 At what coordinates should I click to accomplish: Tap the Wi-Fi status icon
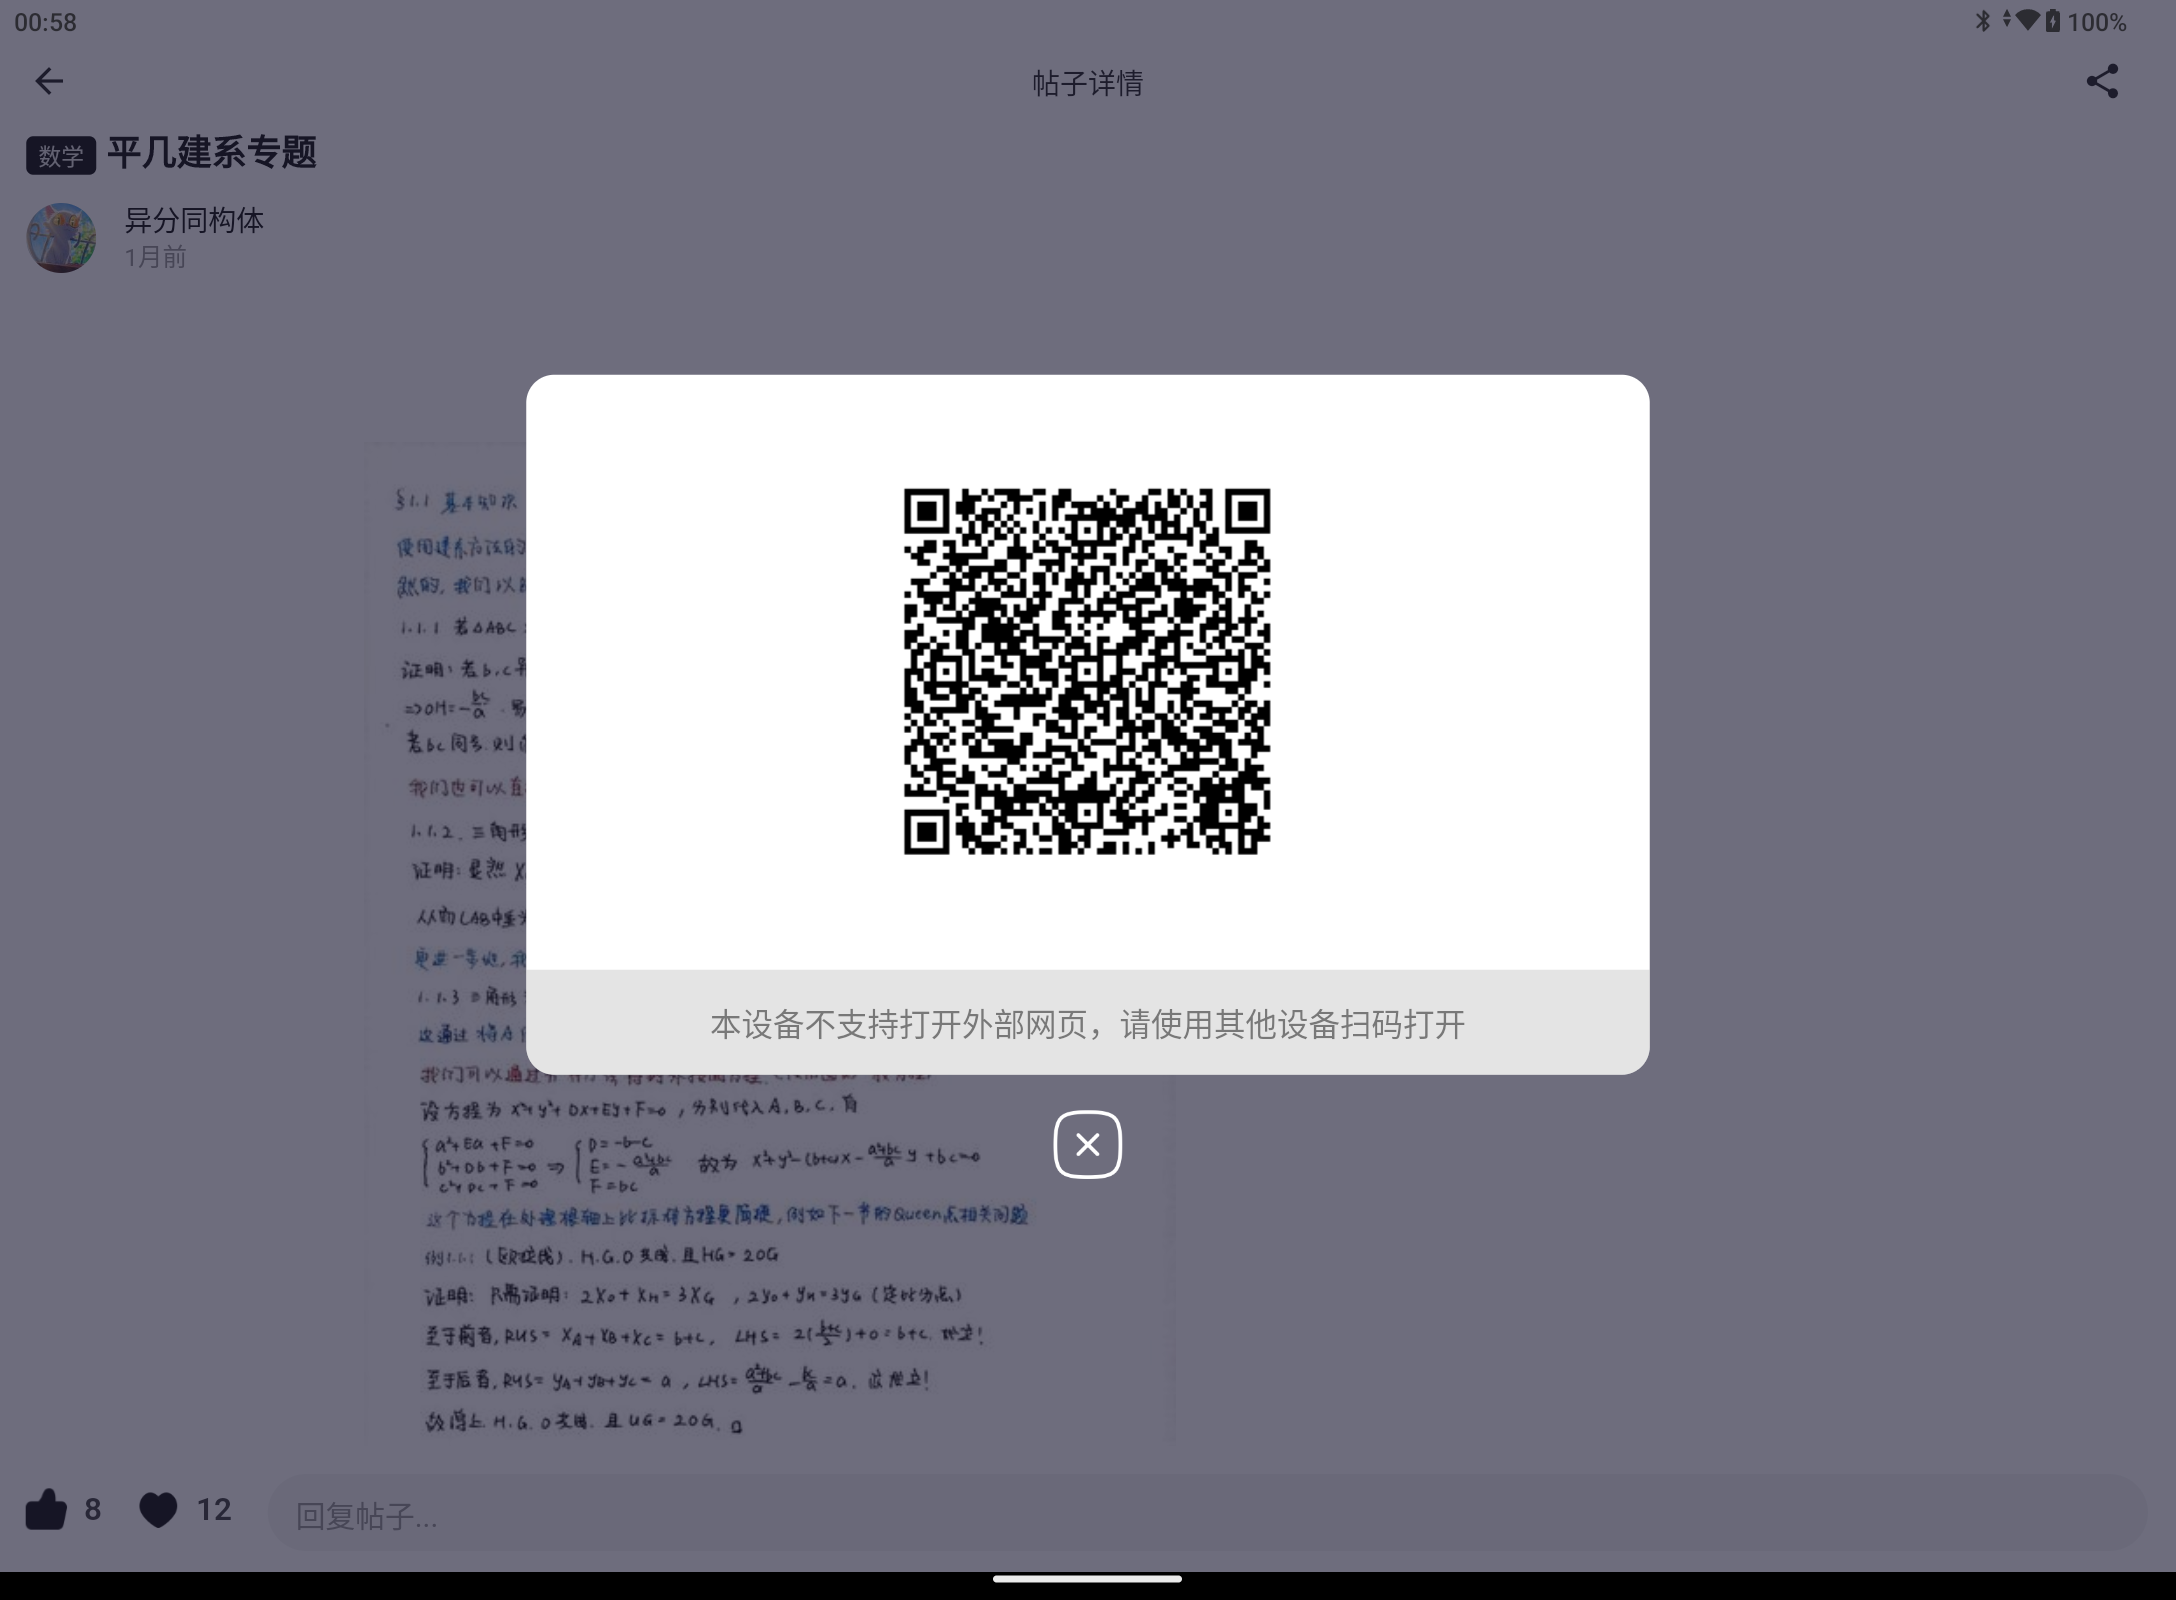click(x=2026, y=21)
